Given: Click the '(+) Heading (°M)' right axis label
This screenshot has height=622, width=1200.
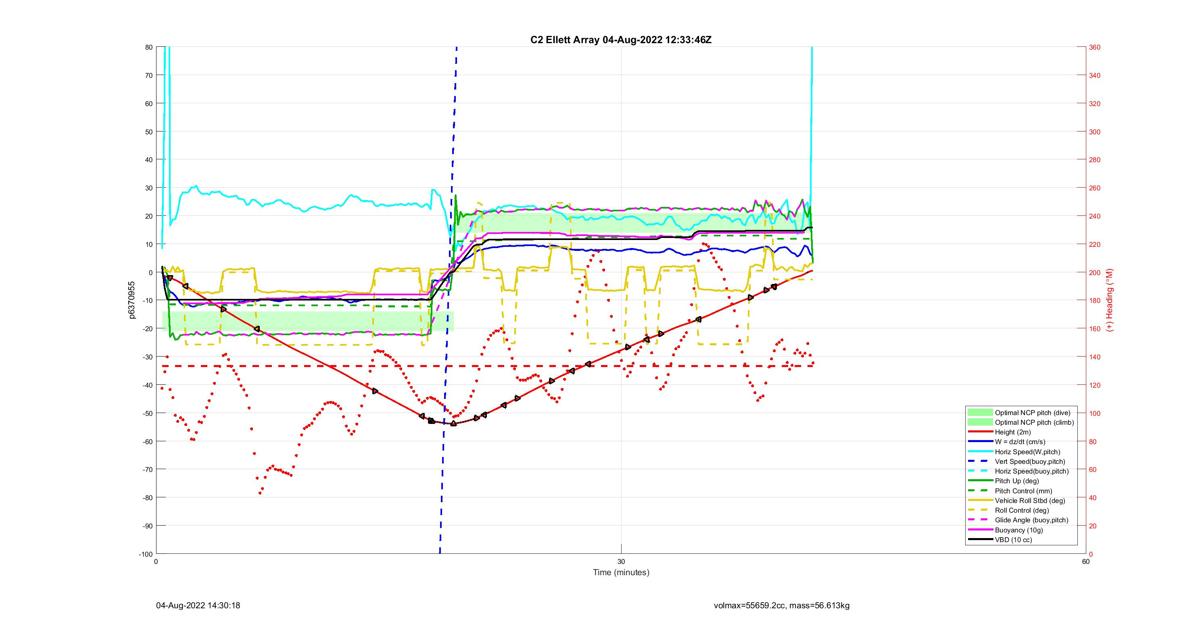Looking at the screenshot, I should pyautogui.click(x=1109, y=300).
